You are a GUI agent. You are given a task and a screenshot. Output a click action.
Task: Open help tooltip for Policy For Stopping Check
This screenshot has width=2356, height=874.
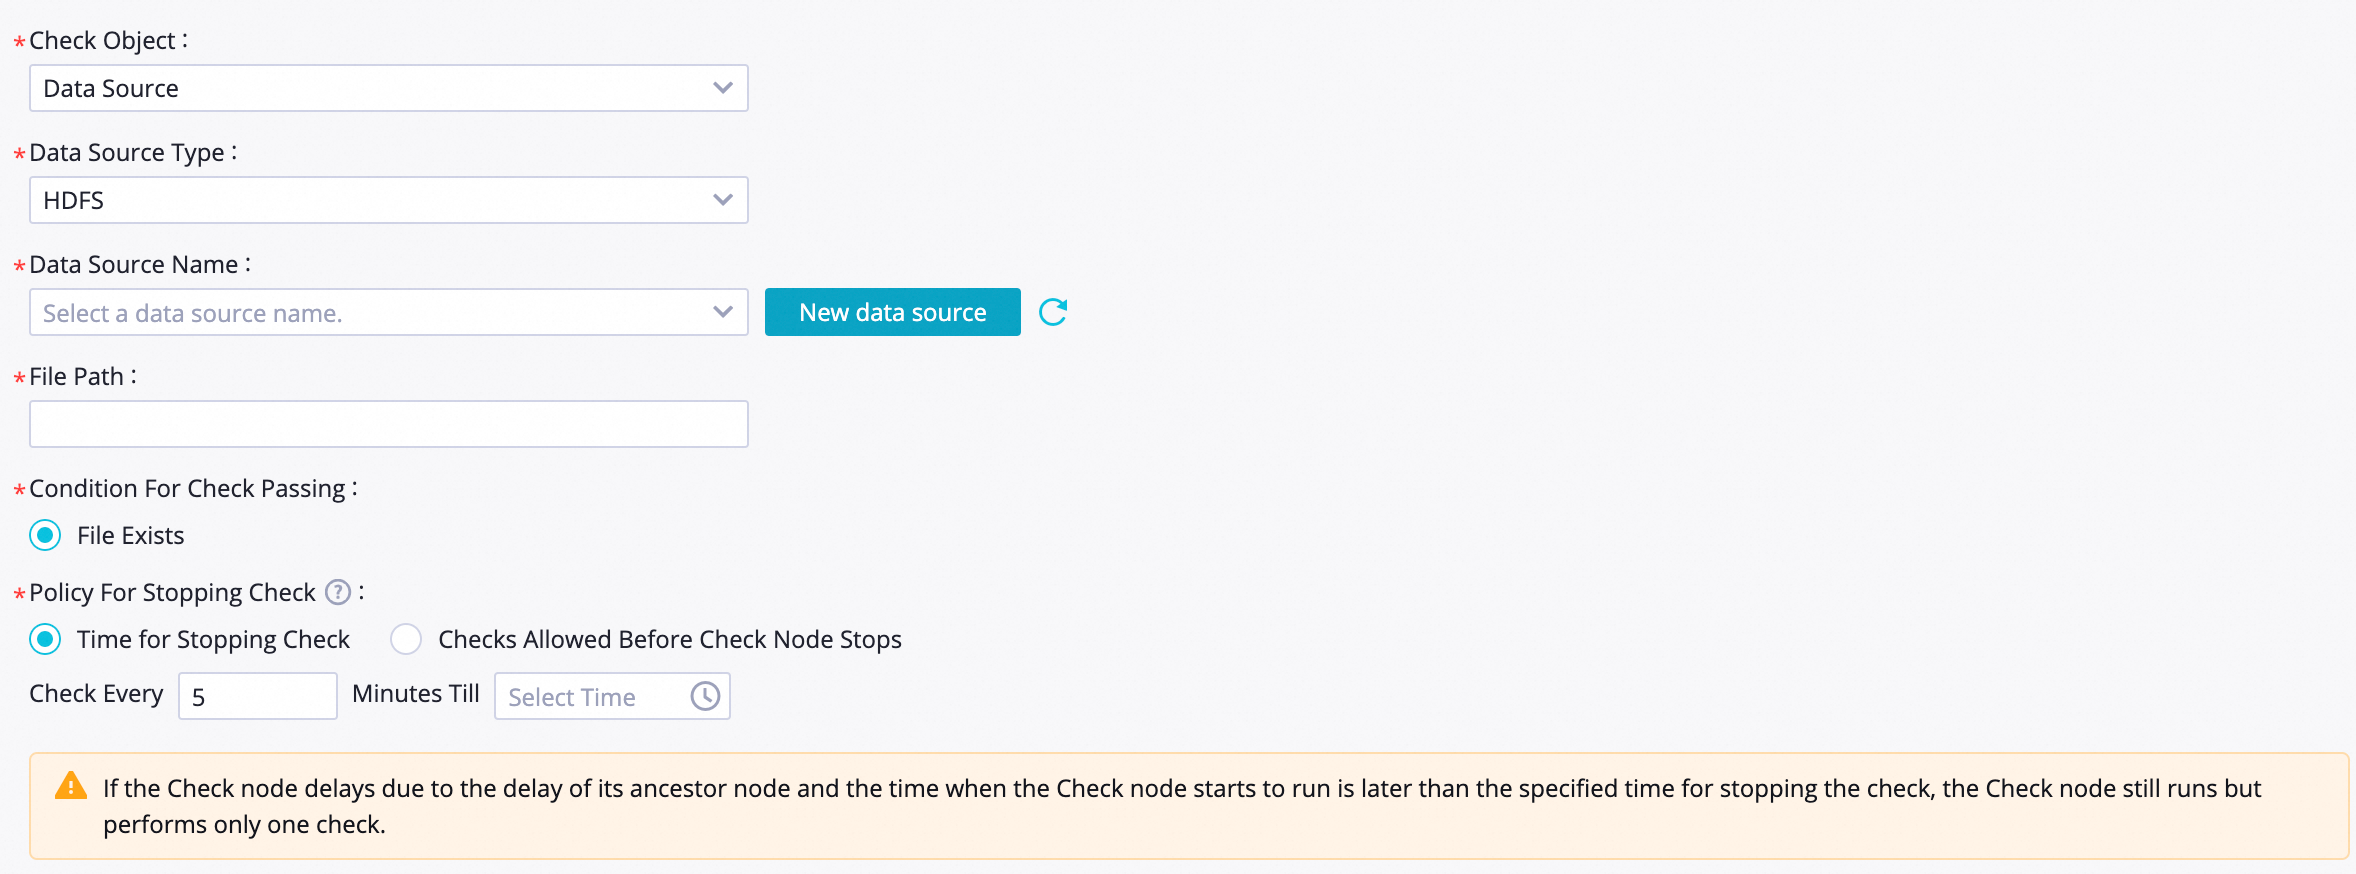click(338, 592)
